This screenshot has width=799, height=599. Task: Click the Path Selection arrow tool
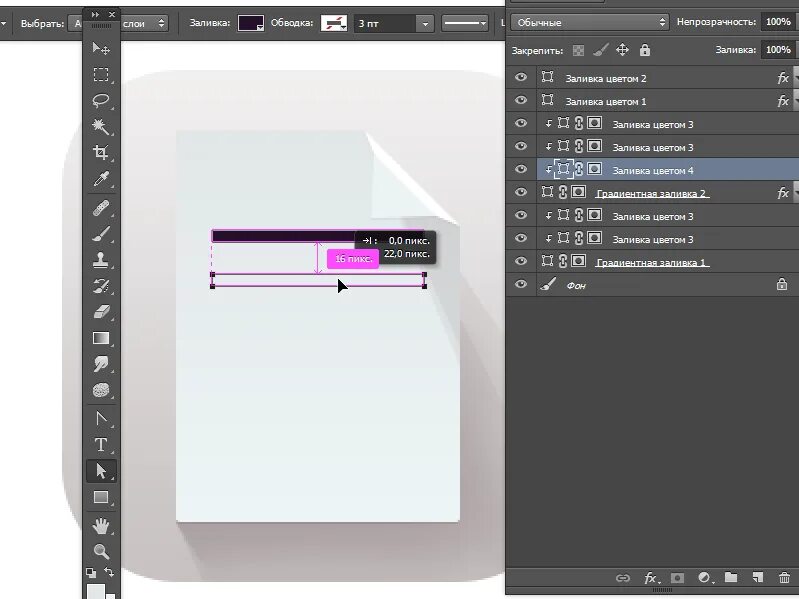101,471
